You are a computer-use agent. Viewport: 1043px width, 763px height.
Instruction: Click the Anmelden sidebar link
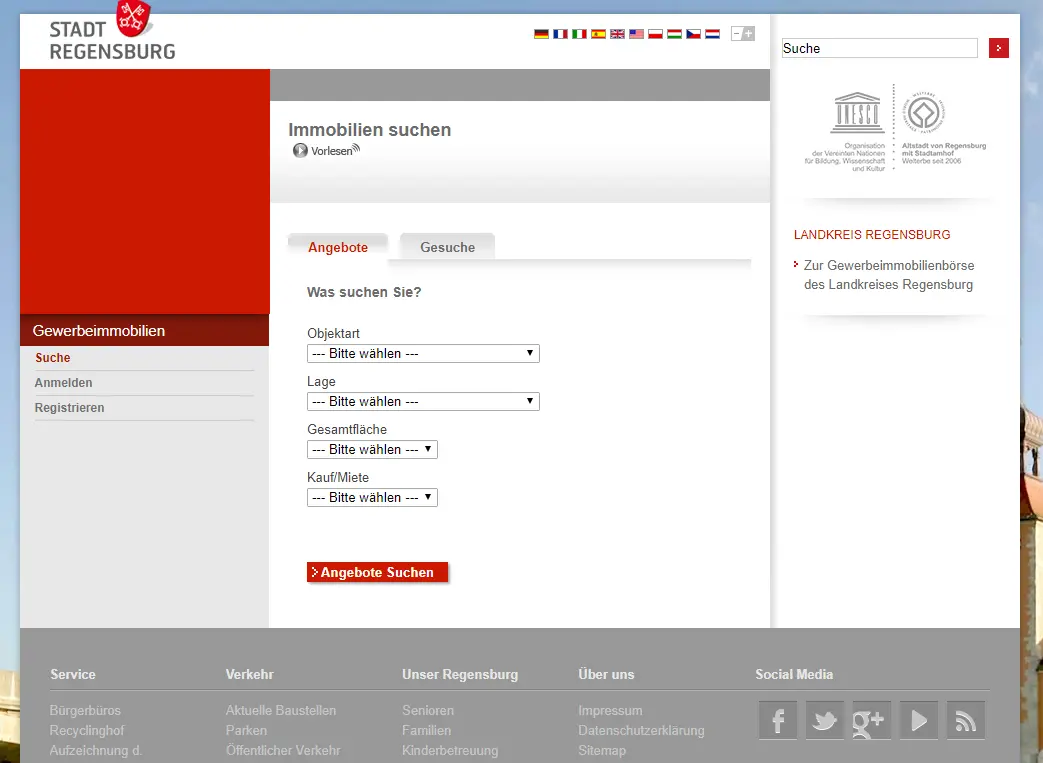64,383
